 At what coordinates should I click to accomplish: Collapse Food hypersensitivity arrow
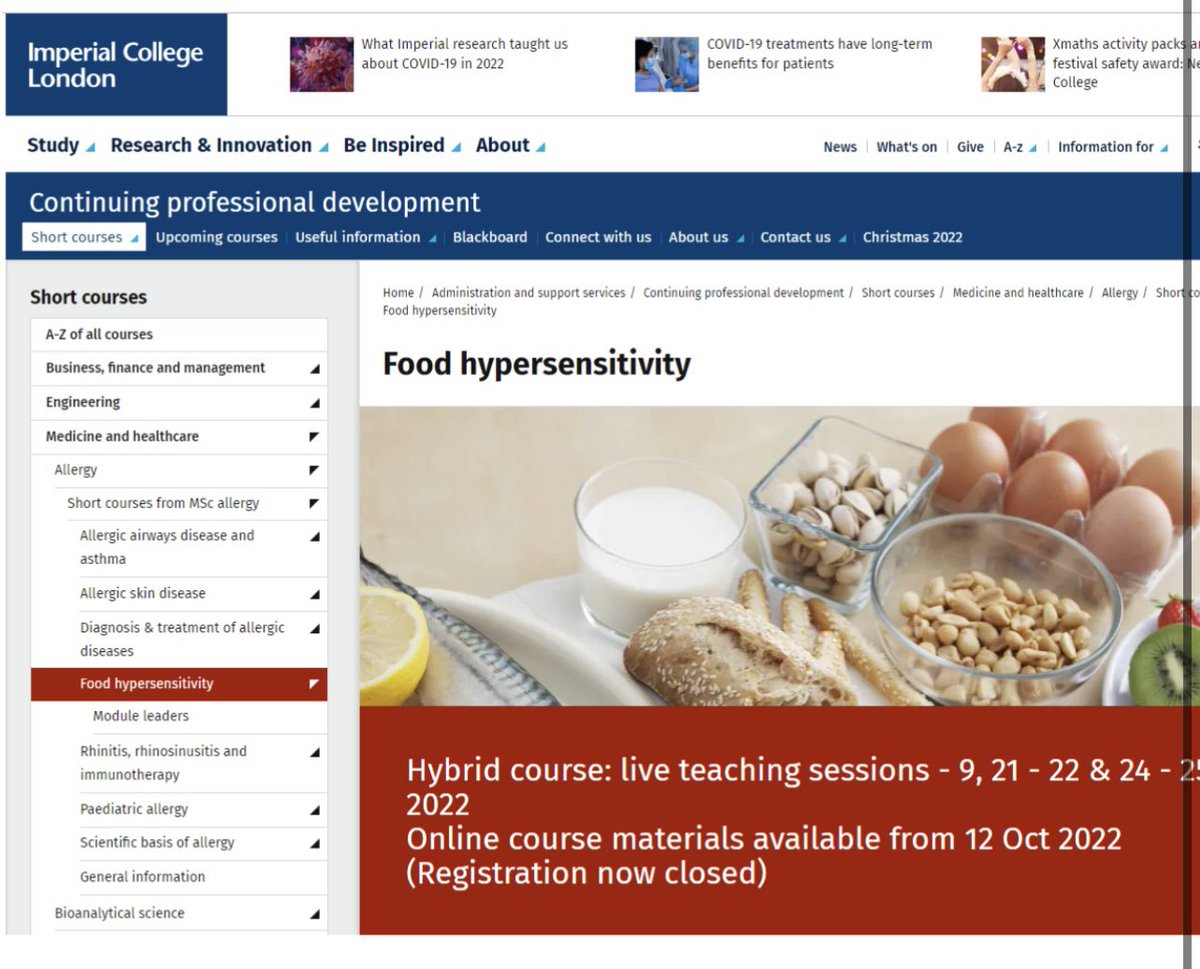(x=314, y=684)
